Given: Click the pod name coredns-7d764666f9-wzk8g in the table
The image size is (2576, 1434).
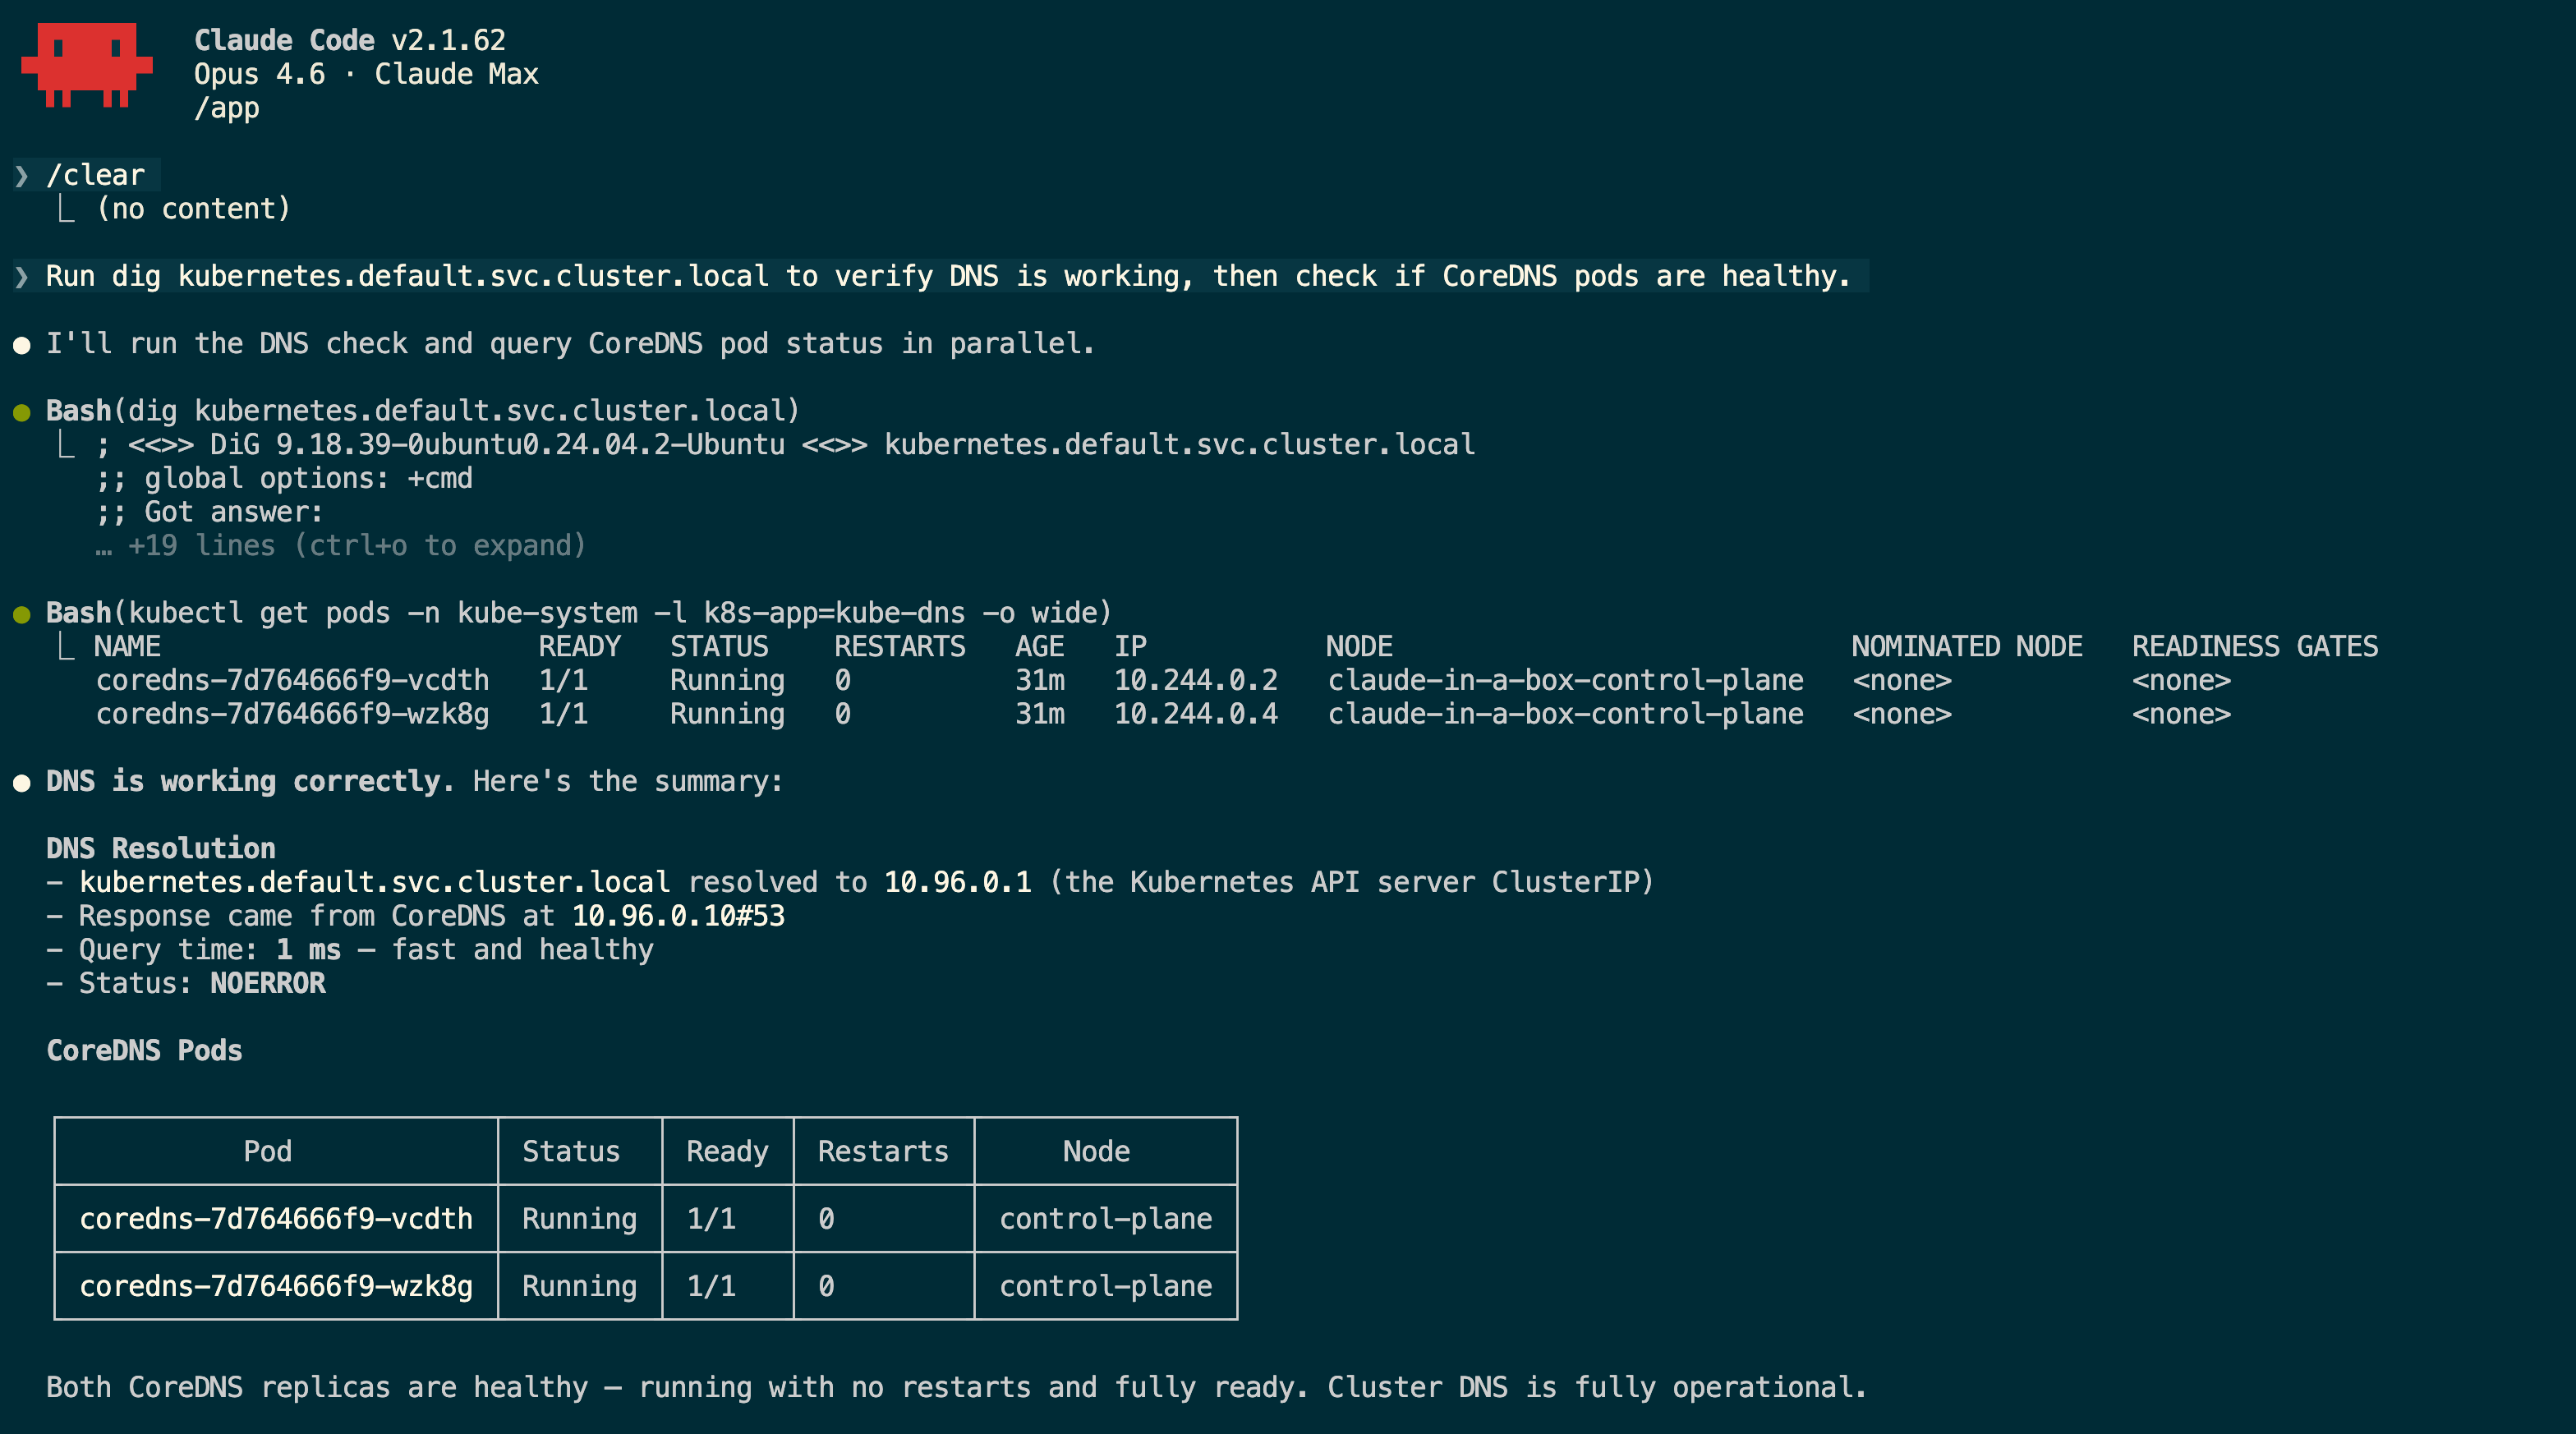Looking at the screenshot, I should (x=277, y=1286).
